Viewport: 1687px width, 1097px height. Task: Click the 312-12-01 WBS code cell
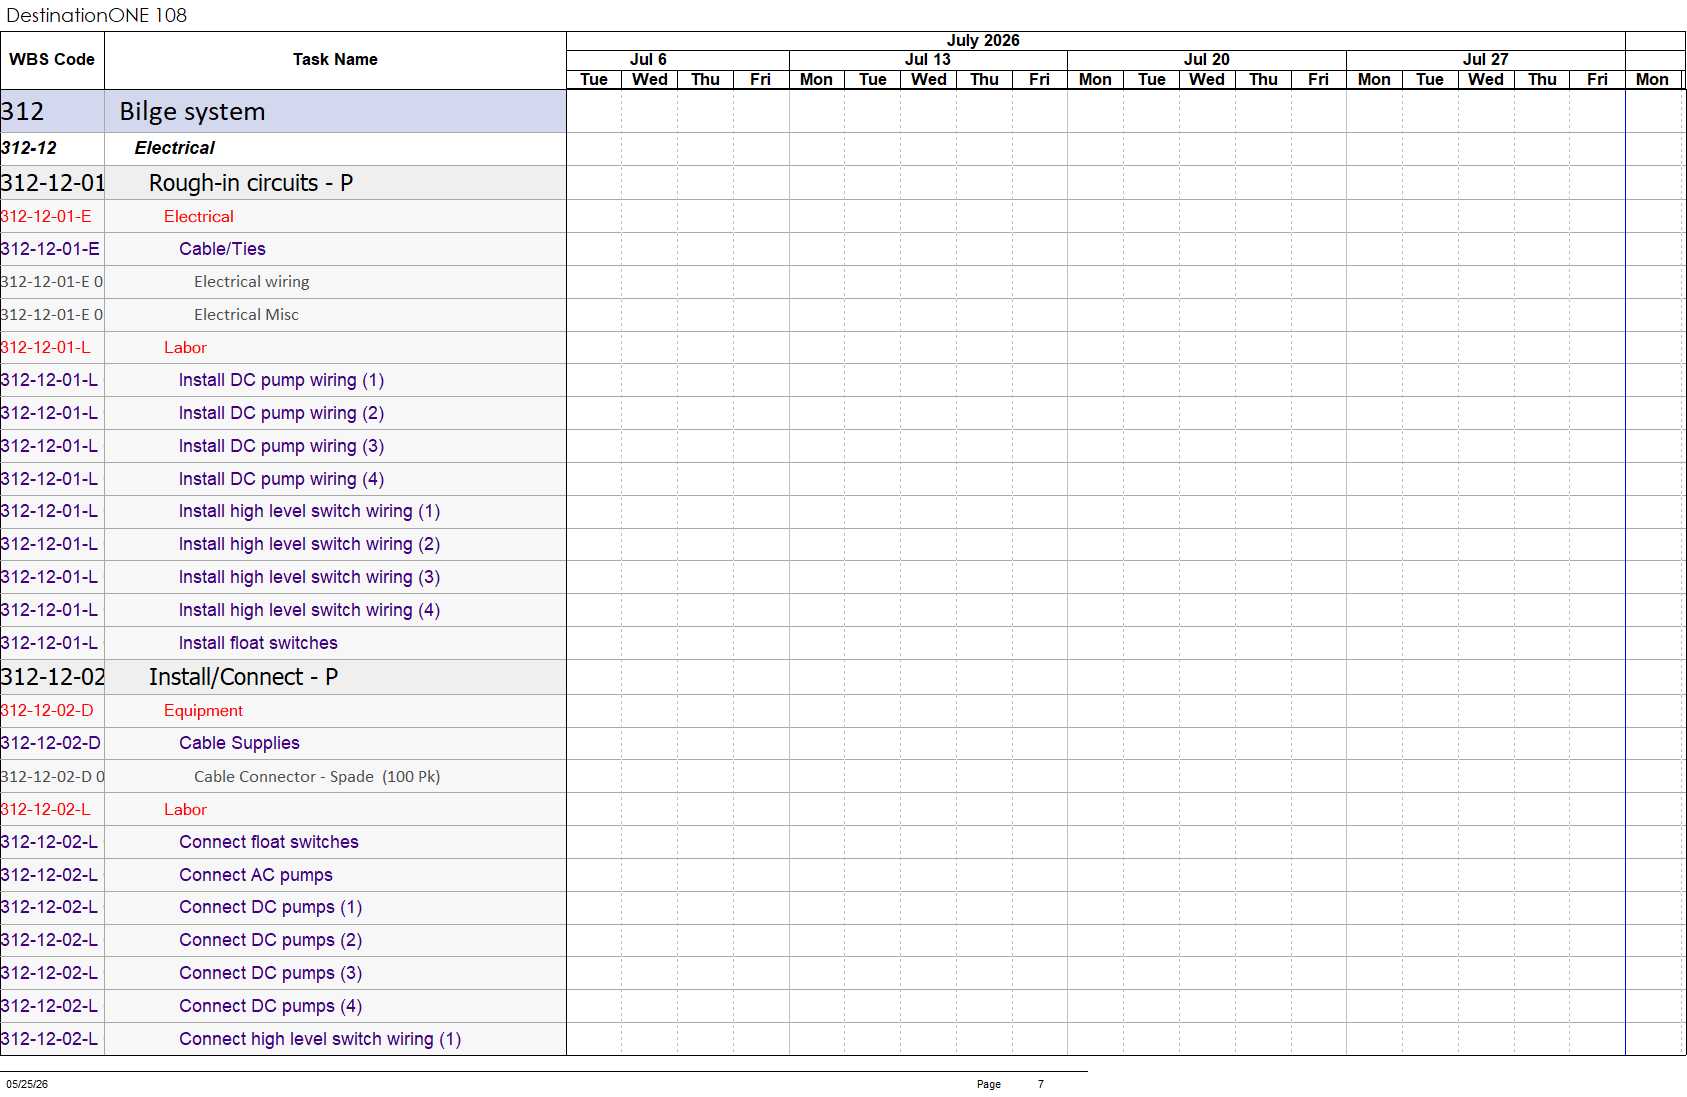point(52,183)
